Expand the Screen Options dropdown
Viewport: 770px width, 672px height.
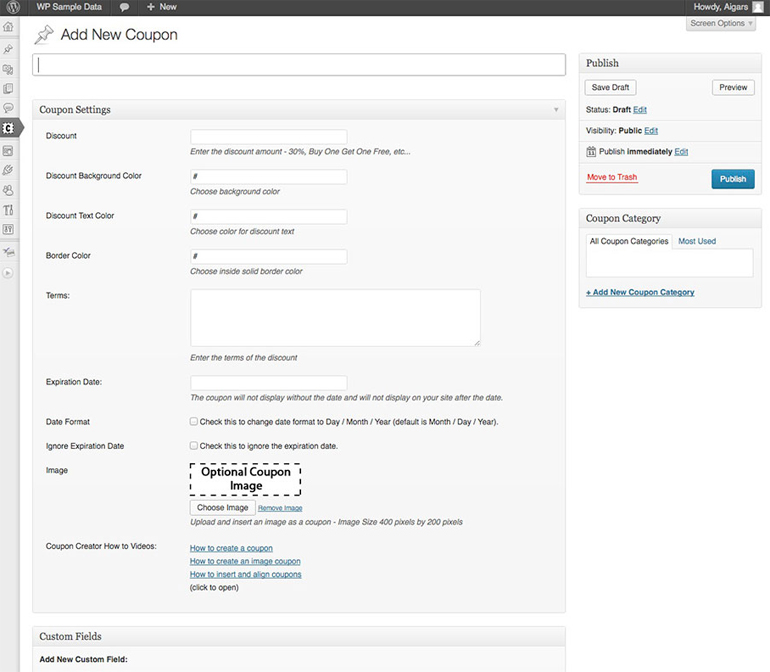(x=721, y=23)
